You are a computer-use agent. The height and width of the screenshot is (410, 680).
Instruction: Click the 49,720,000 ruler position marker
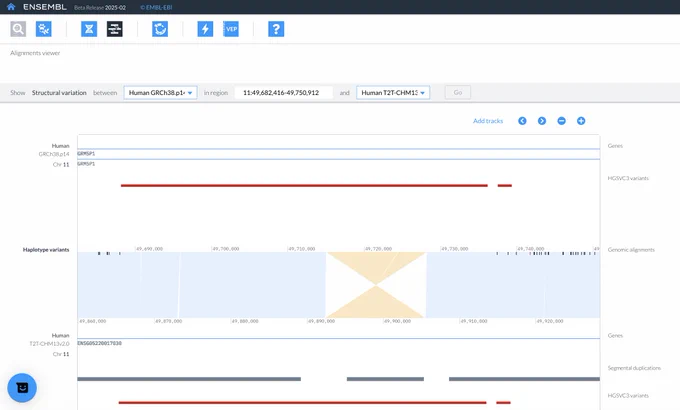point(378,249)
